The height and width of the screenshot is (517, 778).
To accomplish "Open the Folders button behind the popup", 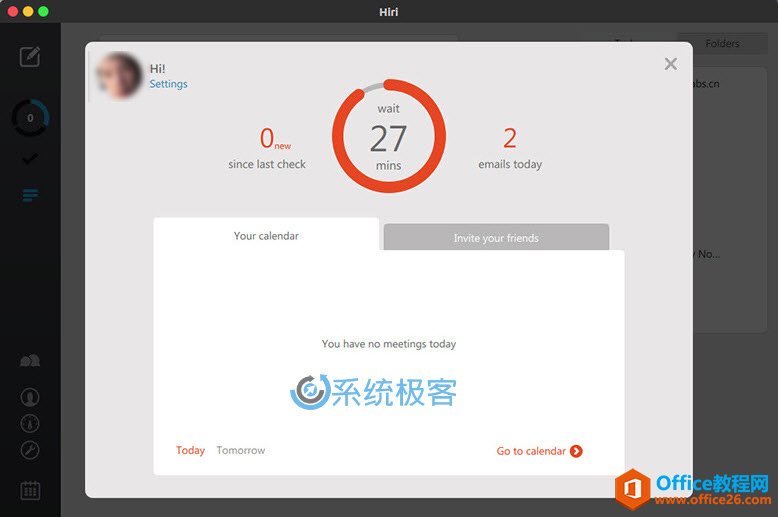I will [722, 44].
